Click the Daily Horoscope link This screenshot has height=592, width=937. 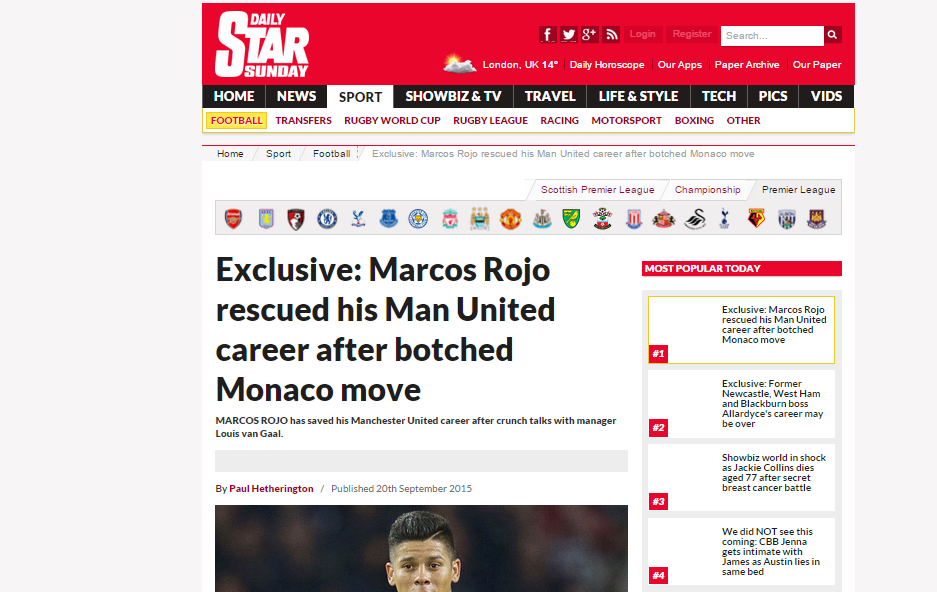(607, 65)
